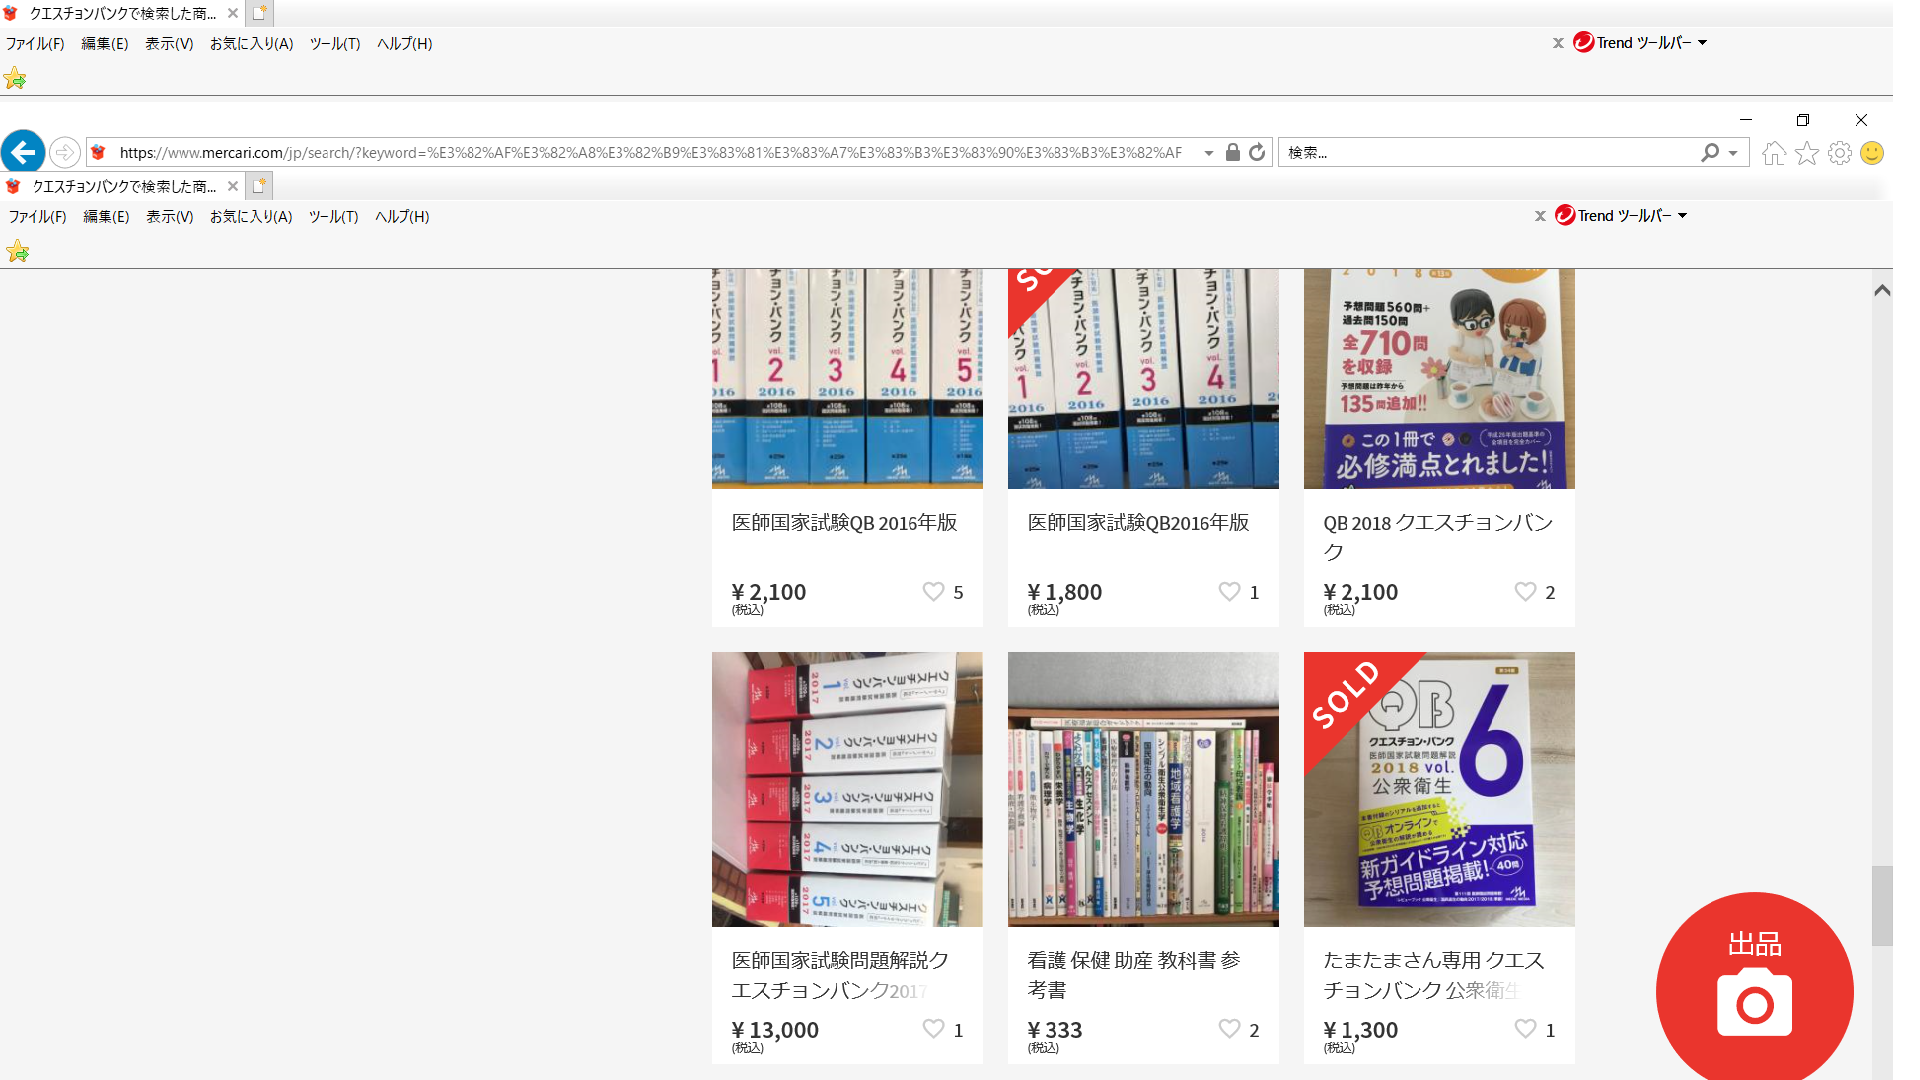Open QB 2018 クエスチョンバンク title link
1920x1080 pixels.
pos(1438,537)
